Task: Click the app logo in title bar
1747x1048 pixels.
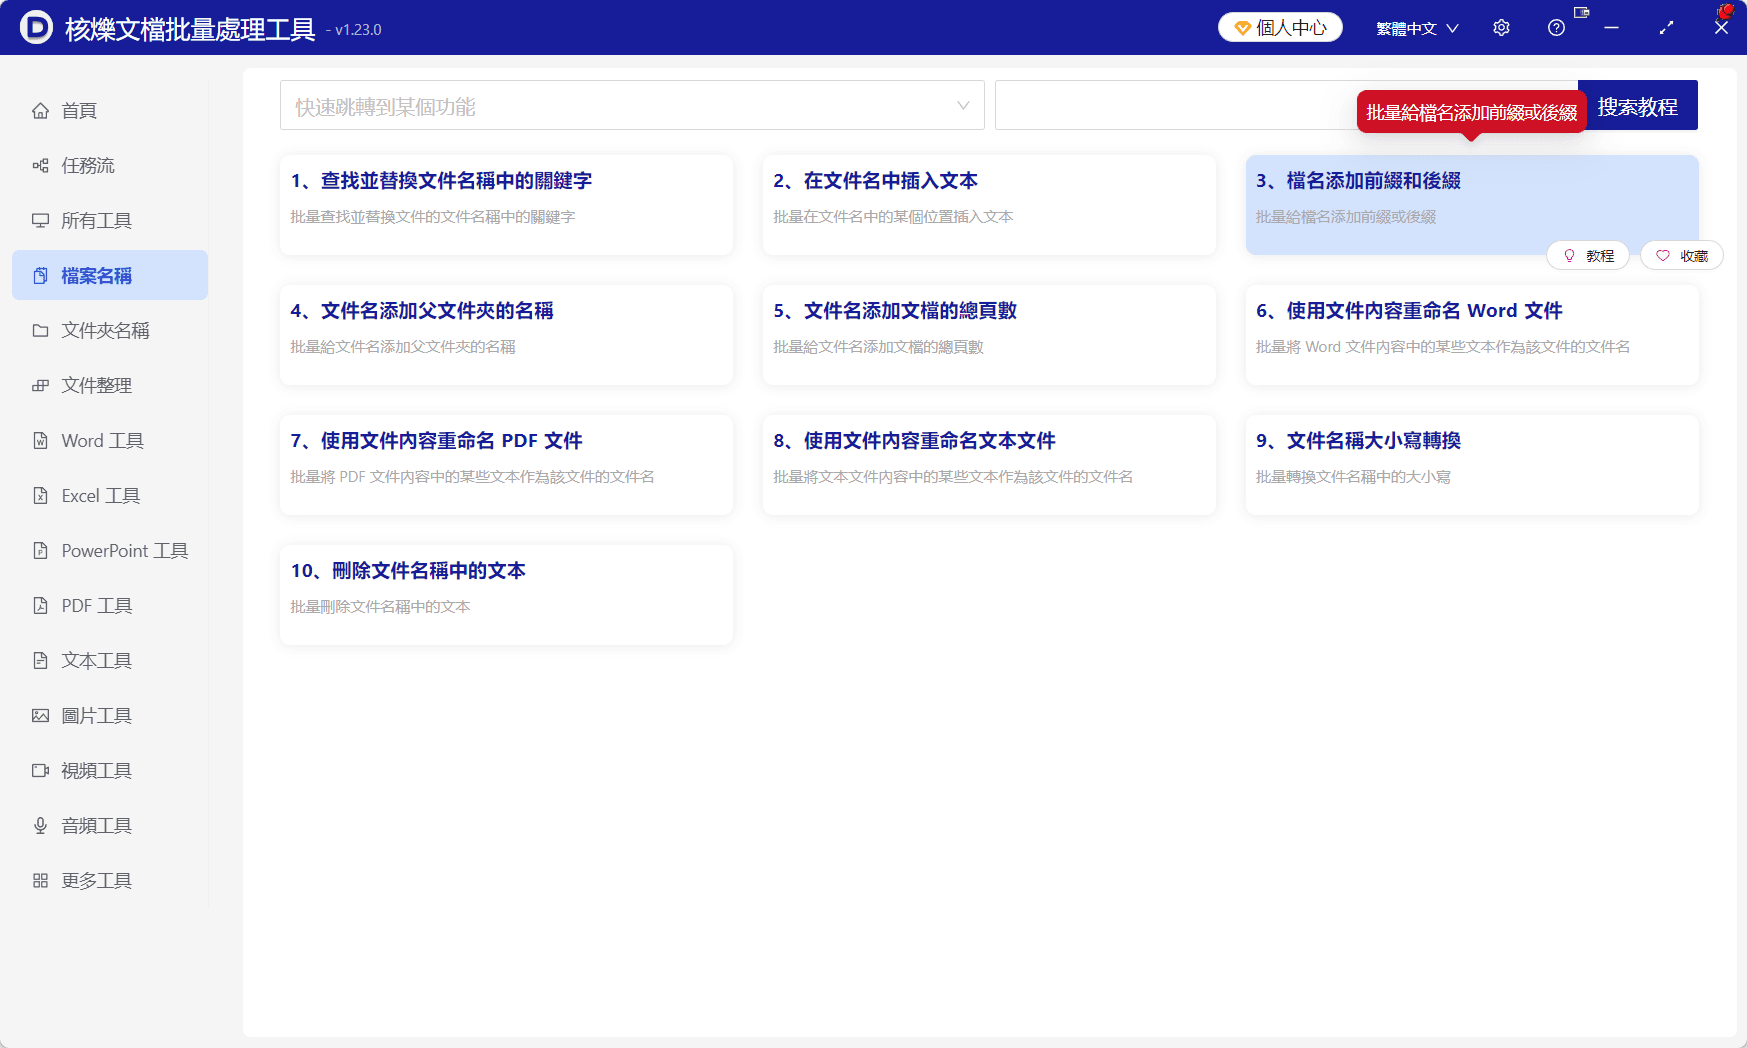Action: click(36, 27)
